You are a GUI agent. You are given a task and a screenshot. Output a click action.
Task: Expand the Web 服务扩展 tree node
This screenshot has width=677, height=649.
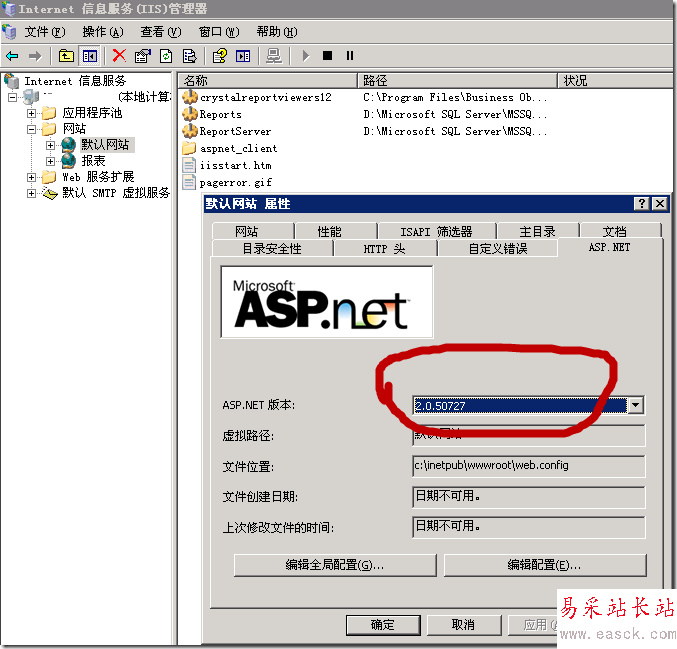pyautogui.click(x=31, y=177)
